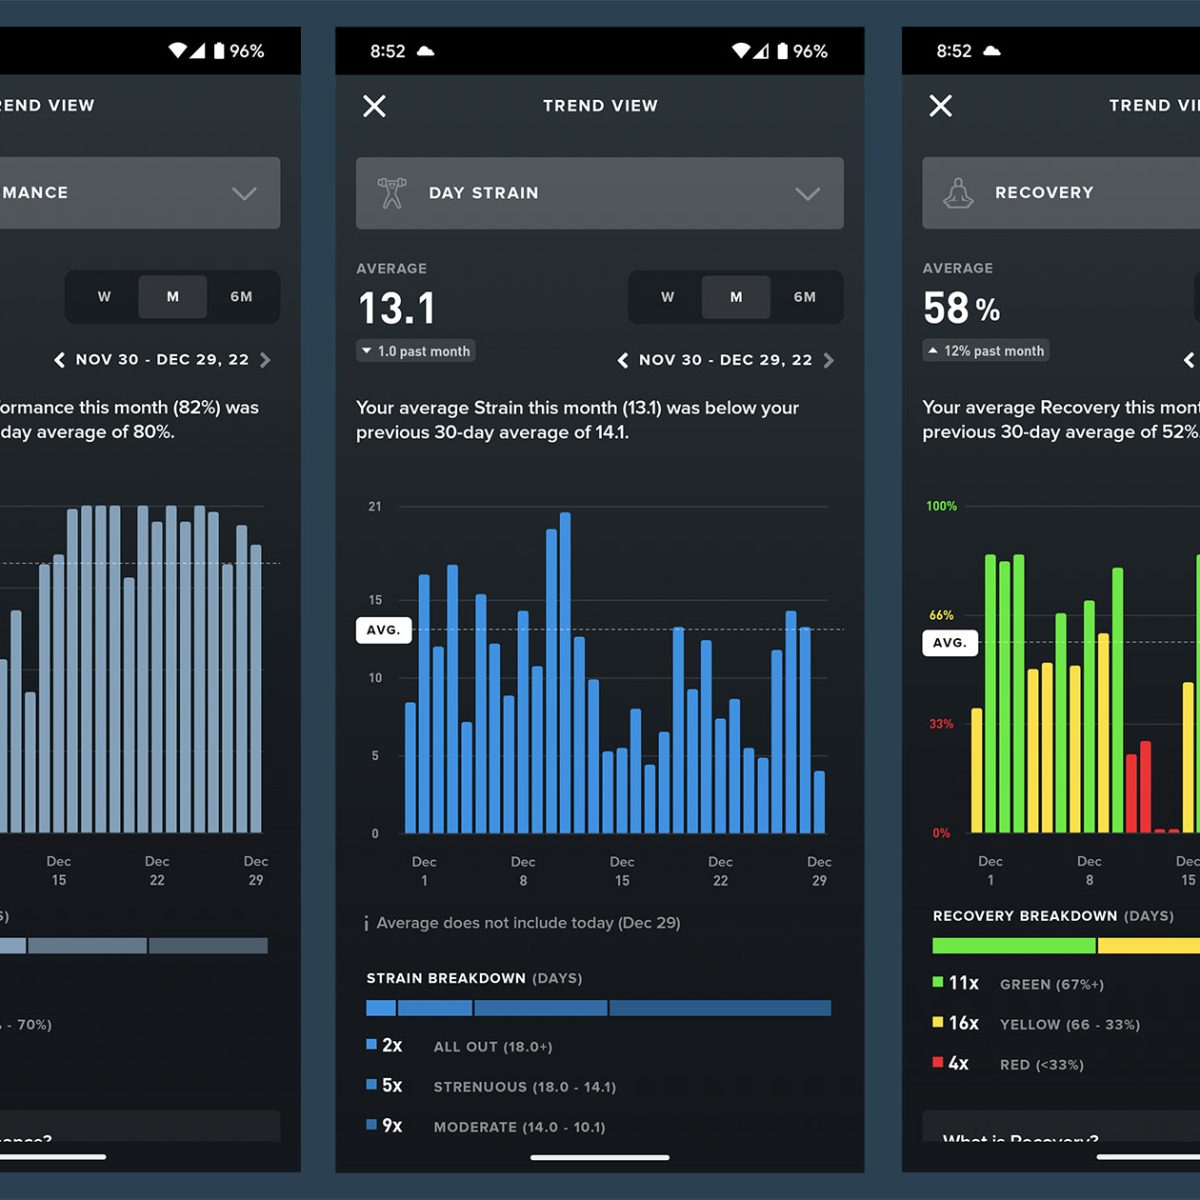The height and width of the screenshot is (1200, 1200).
Task: Select W range in leftmost panel
Action: coord(104,297)
